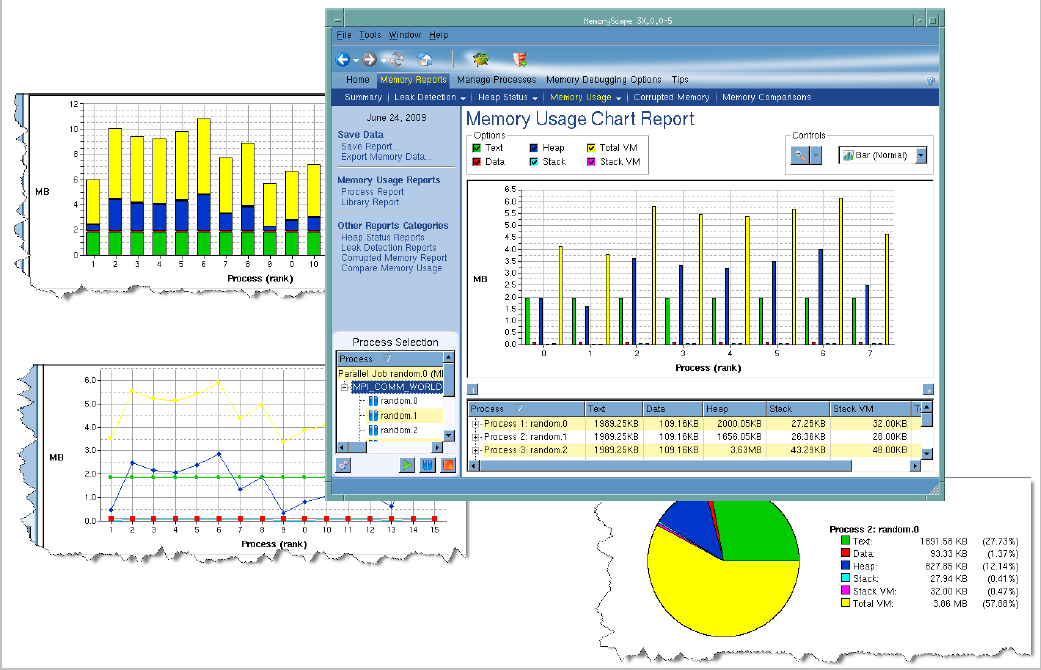Select random.1 in the process tree
The image size is (1041, 670).
click(x=398, y=415)
